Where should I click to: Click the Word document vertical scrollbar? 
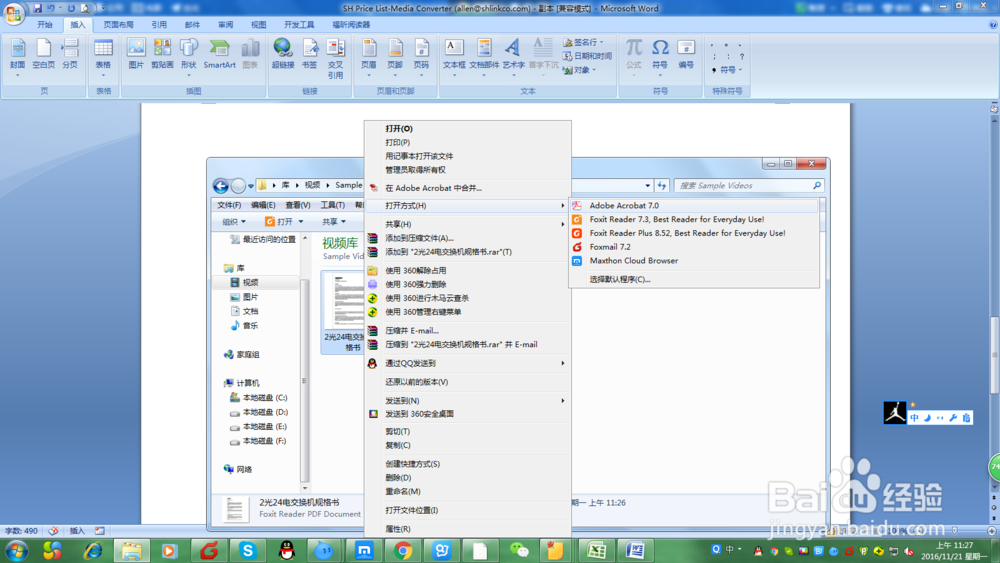(x=994, y=357)
